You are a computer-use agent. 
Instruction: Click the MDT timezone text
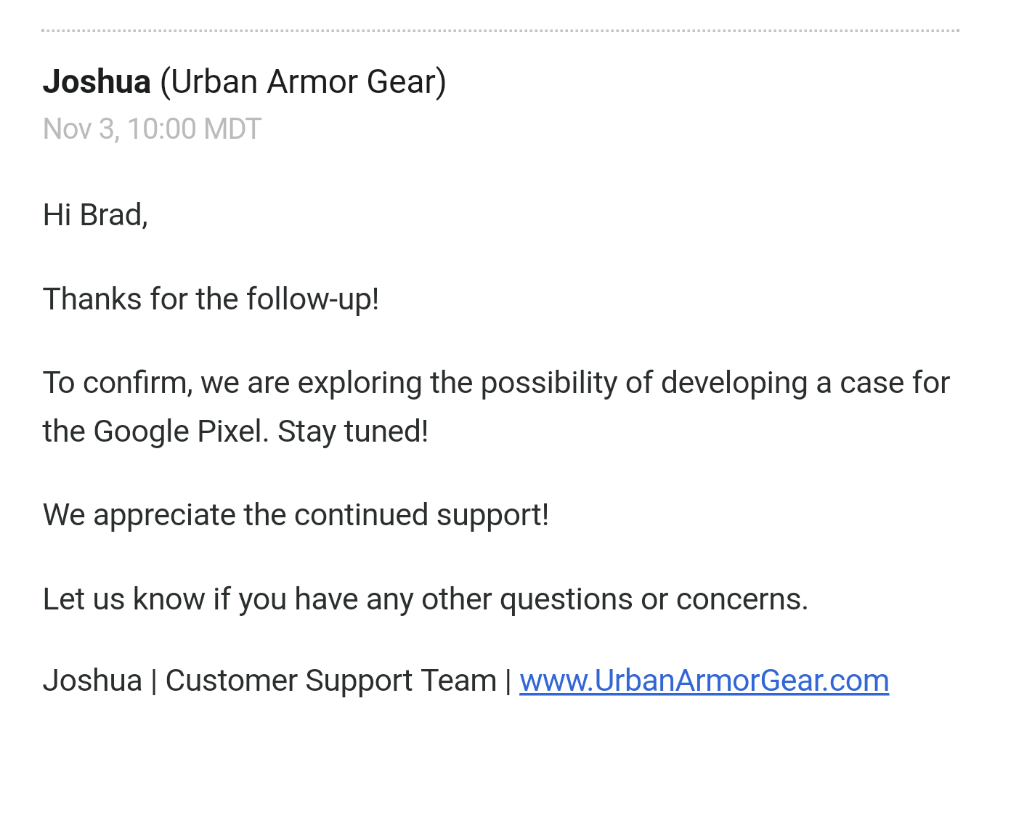[x=232, y=129]
